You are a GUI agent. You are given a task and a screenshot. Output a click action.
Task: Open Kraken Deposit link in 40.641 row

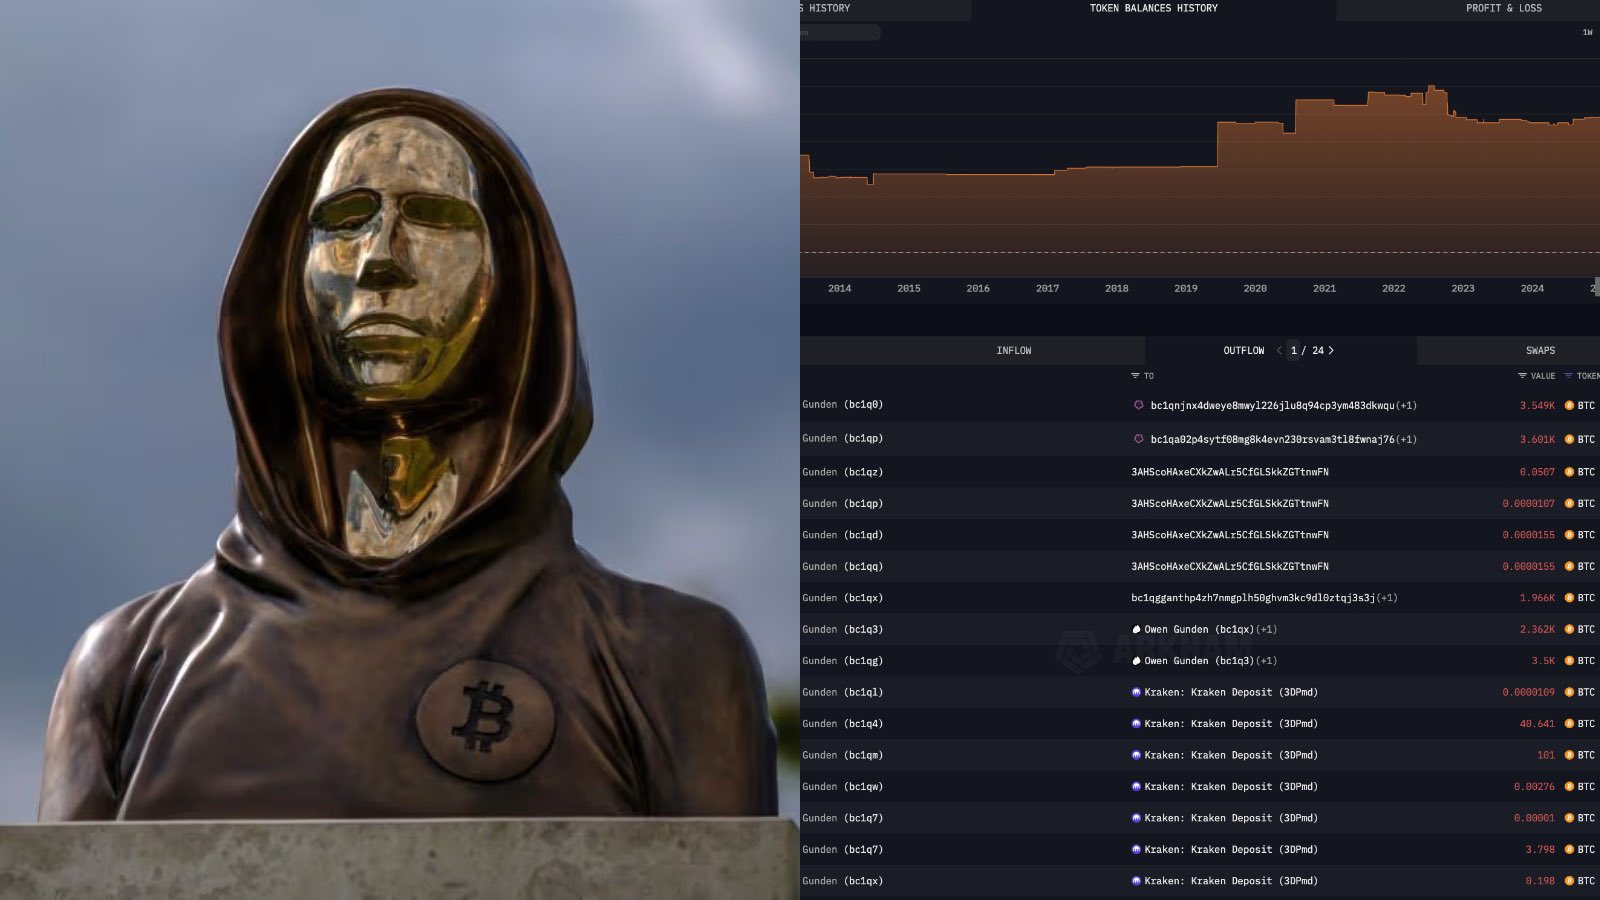tap(1231, 724)
